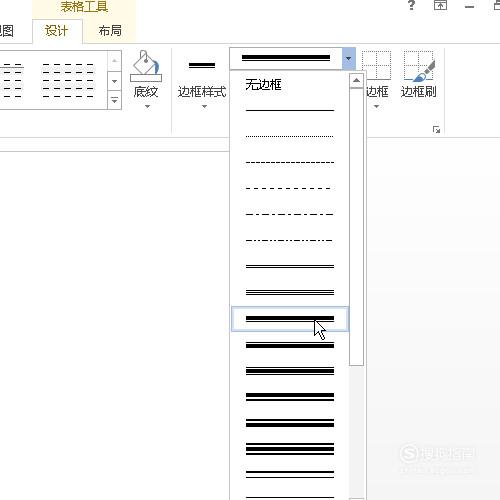Viewport: 500px width, 500px height.
Task: Pick the long-dash line style
Action: pyautogui.click(x=290, y=188)
